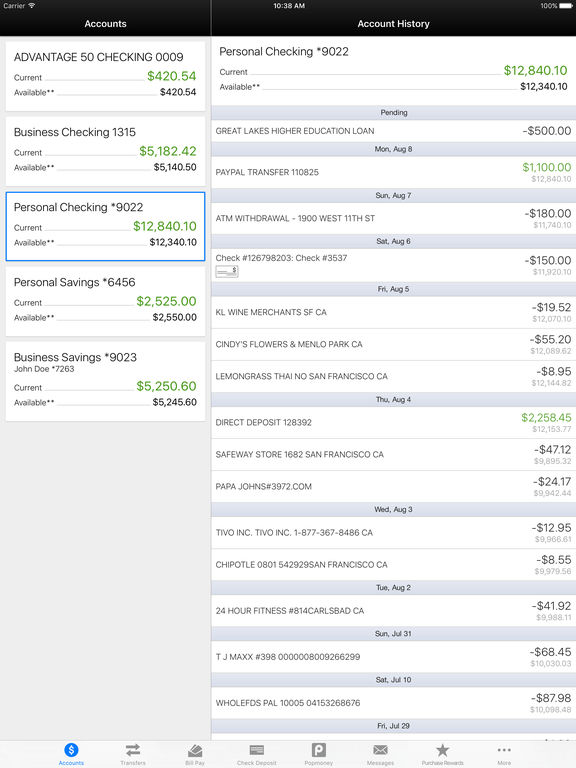The image size is (576, 768).
Task: Open the Purchase Rewards star icon
Action: [442, 750]
